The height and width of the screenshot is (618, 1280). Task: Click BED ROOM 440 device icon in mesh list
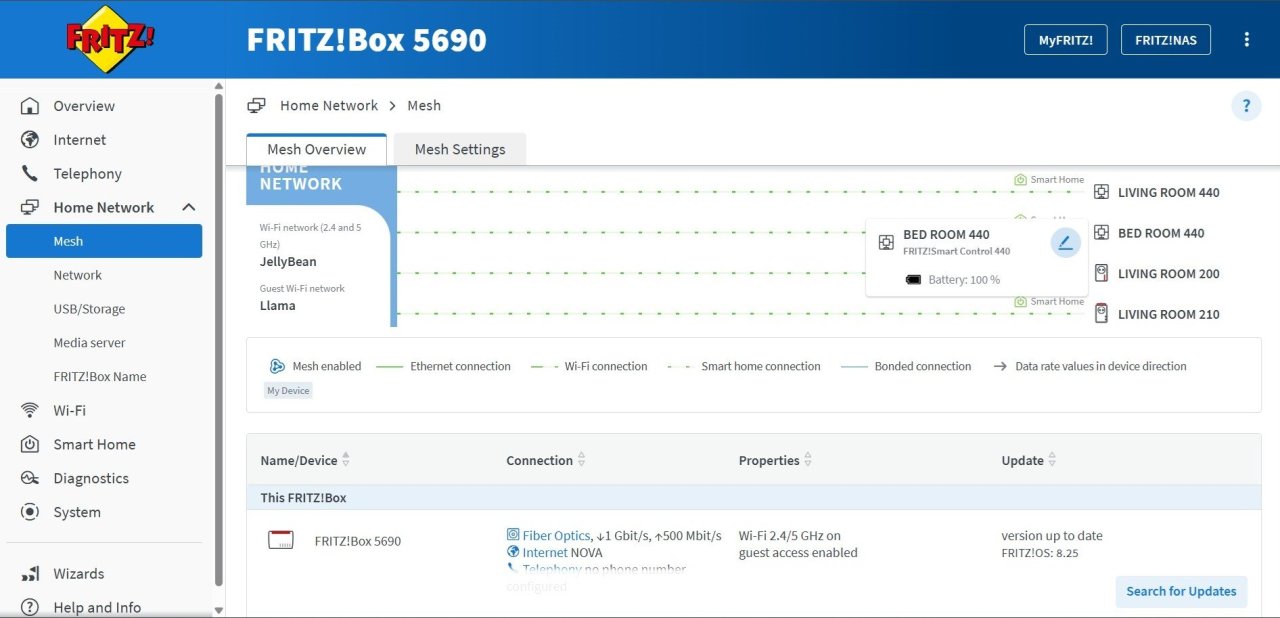[1101, 233]
